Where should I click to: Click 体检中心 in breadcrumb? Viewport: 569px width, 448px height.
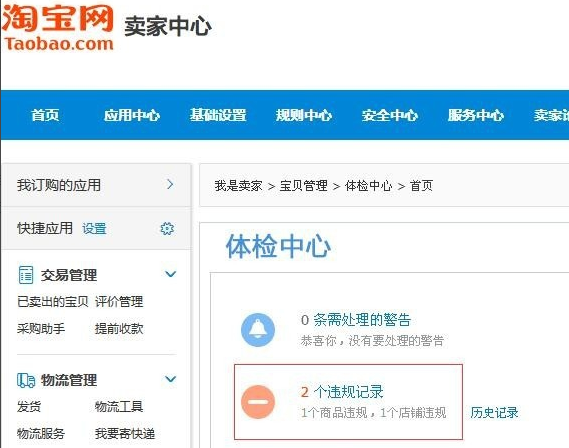pyautogui.click(x=368, y=186)
